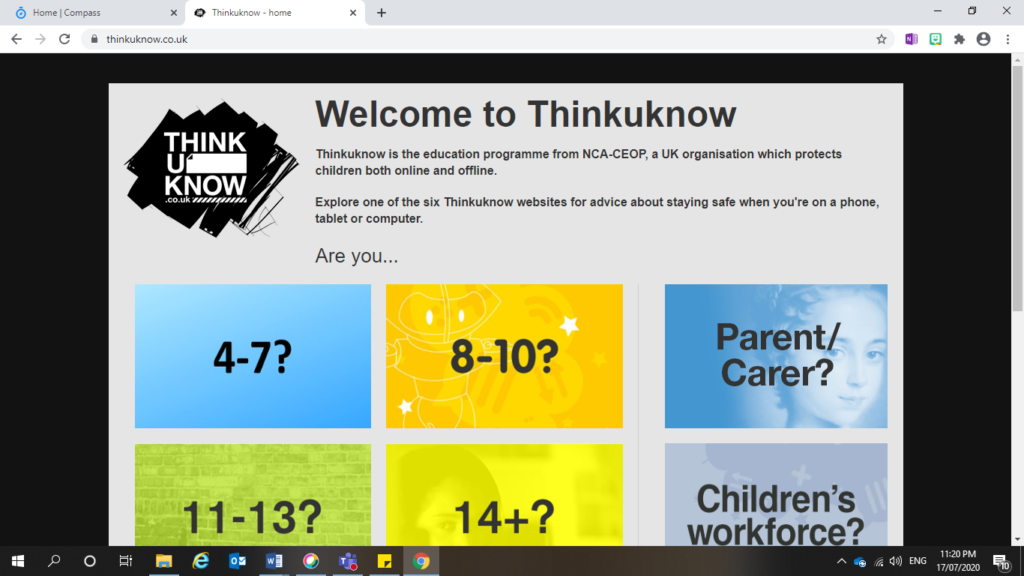Open the 11-13? age group tile

click(x=253, y=495)
